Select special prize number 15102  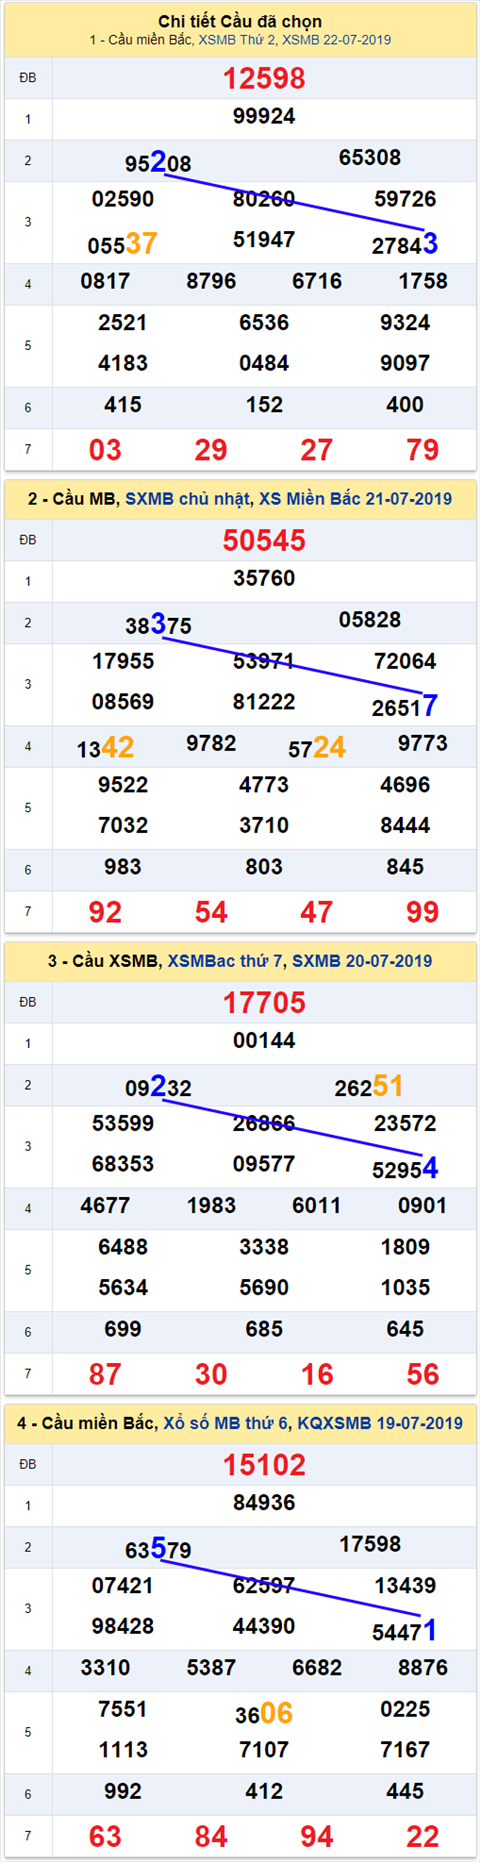coord(264,1464)
